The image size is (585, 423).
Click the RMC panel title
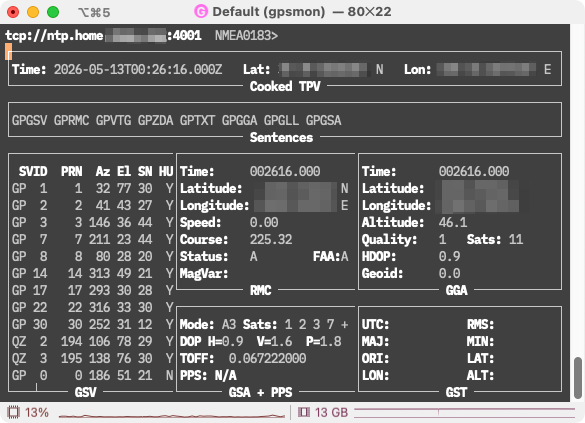pos(260,290)
